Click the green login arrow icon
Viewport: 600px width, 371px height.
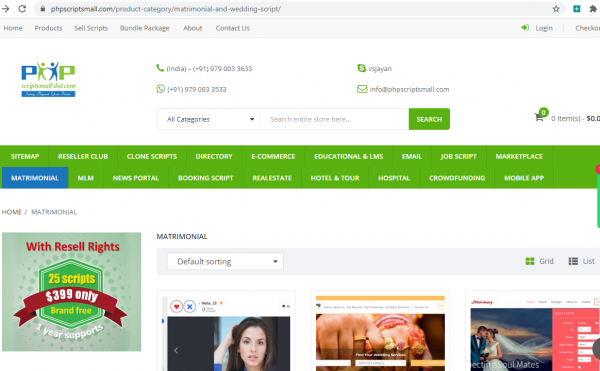(x=525, y=28)
